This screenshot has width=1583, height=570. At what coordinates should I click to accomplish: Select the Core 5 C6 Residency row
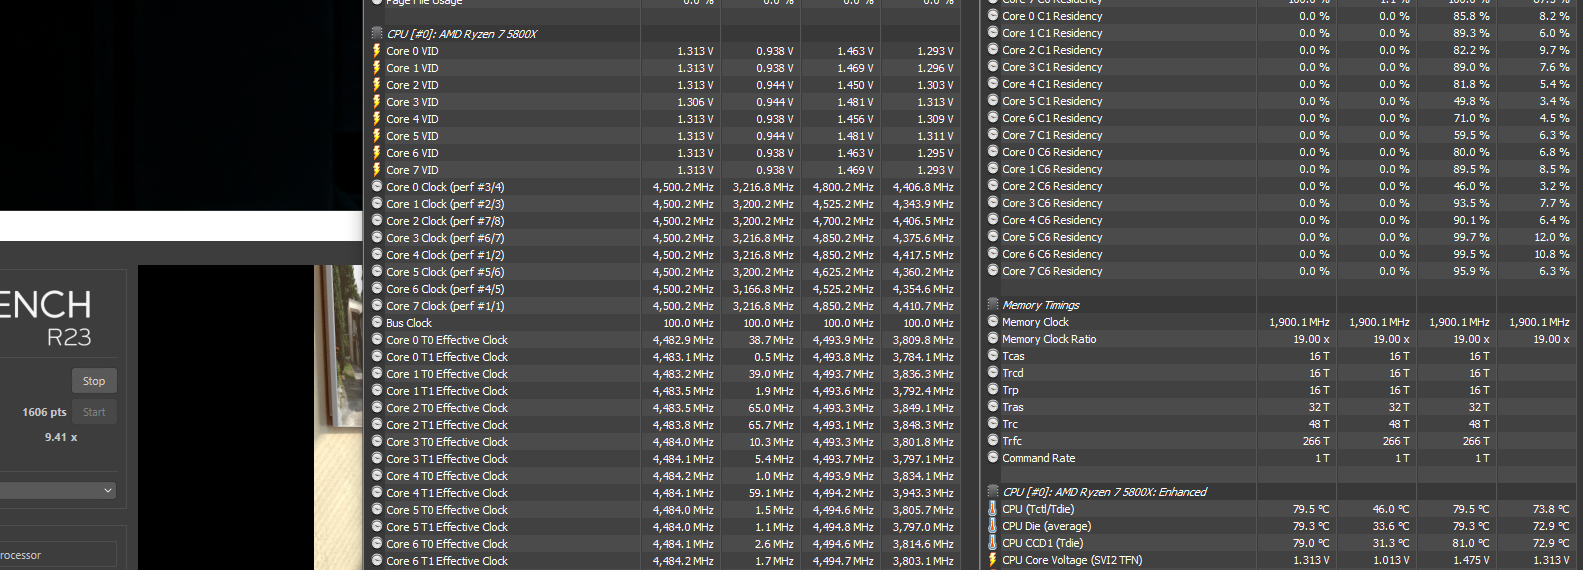tap(1280, 237)
